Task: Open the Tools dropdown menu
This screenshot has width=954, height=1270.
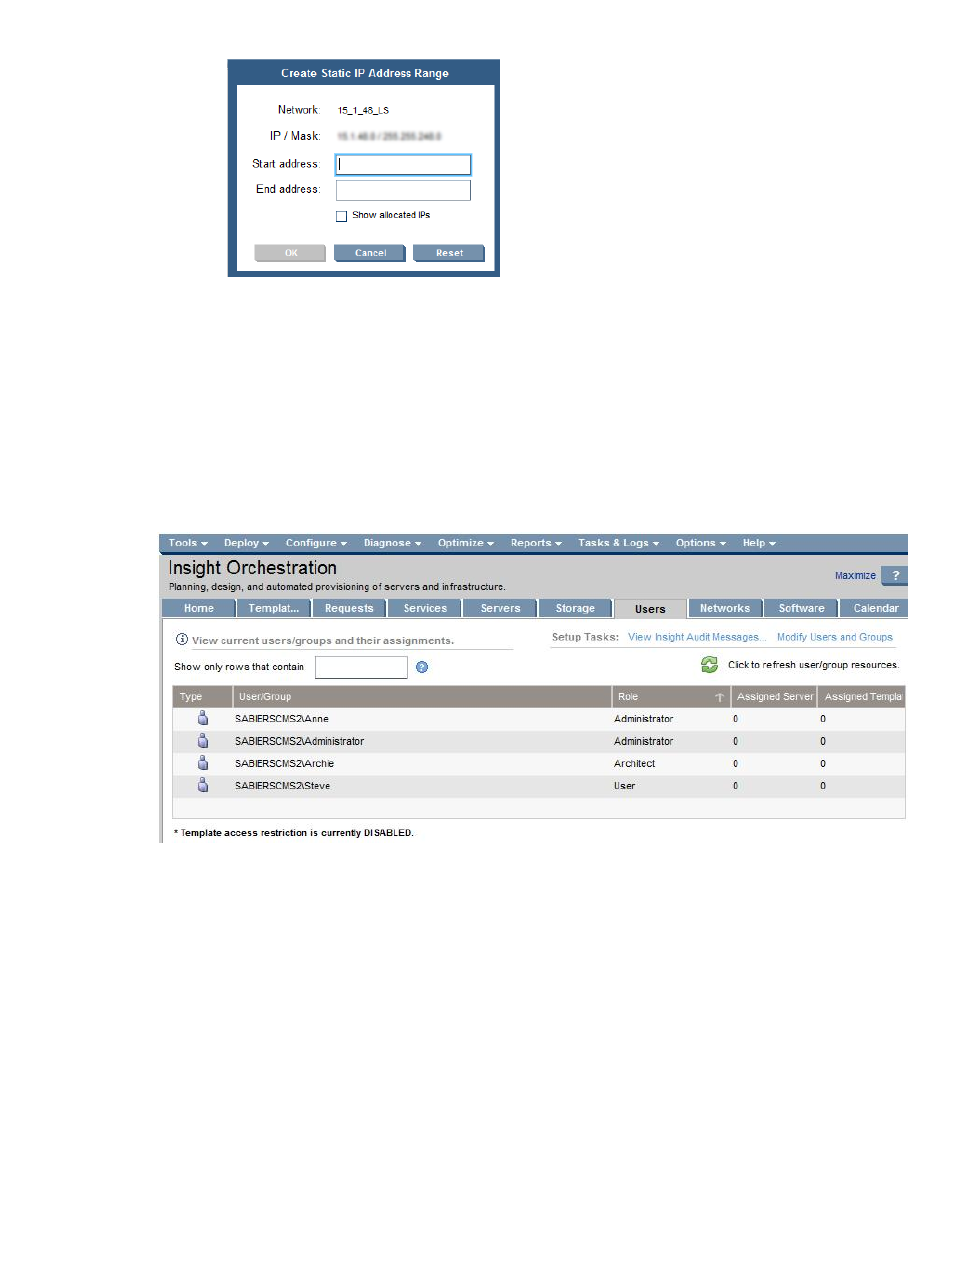Action: [x=188, y=543]
